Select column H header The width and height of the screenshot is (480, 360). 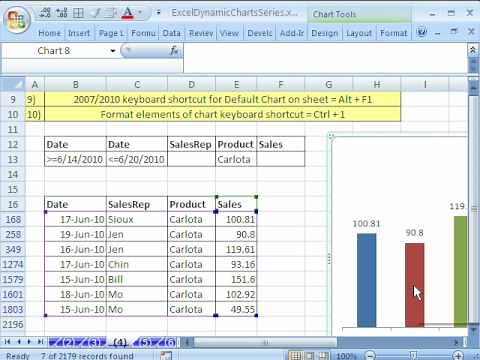377,85
